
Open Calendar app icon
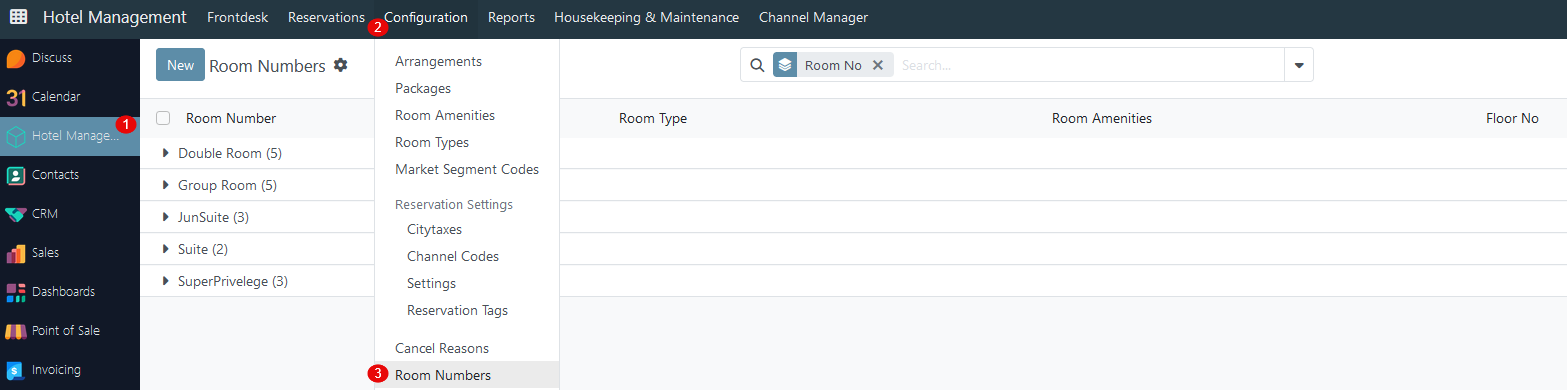(16, 97)
